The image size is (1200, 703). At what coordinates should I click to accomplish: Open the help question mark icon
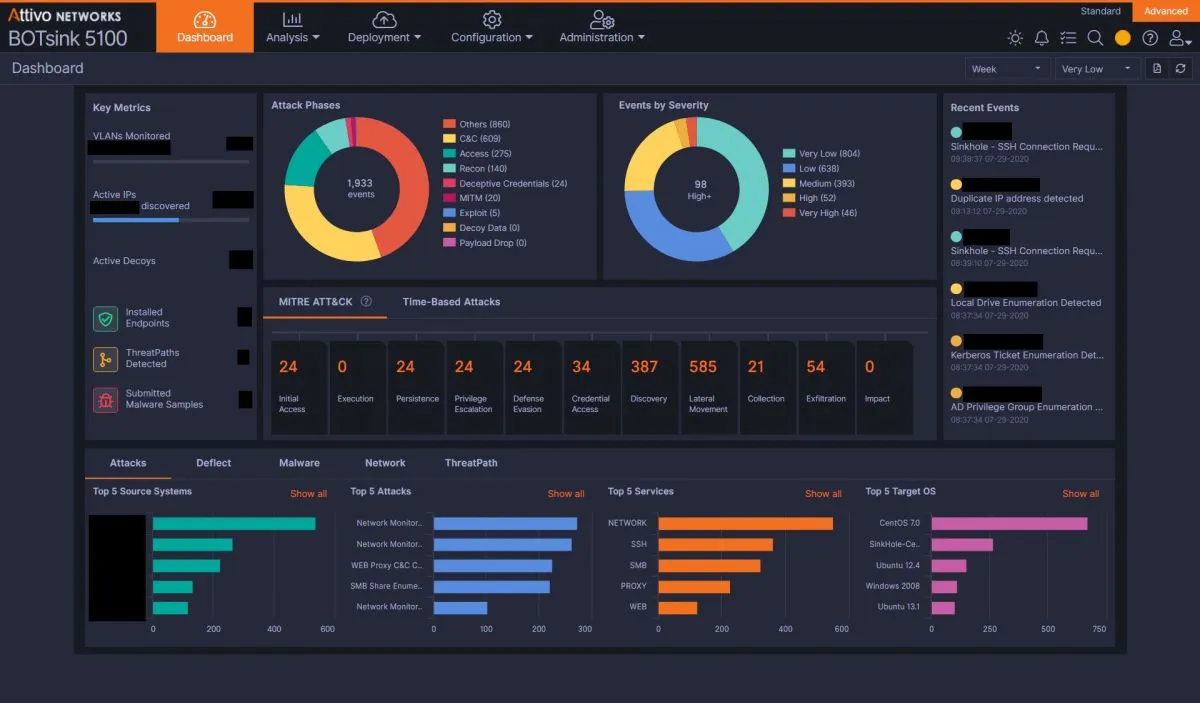(x=1150, y=38)
